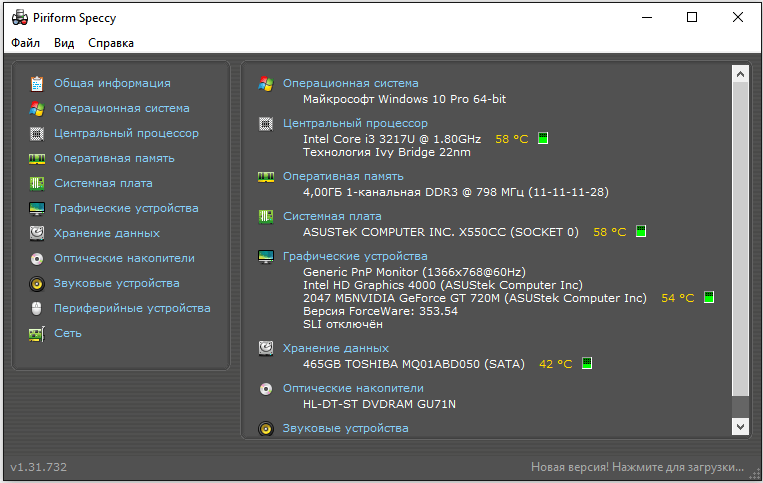Viewport: 763px width, 483px height.
Task: Click the GPU temperature value 54 °C
Action: coord(677,298)
